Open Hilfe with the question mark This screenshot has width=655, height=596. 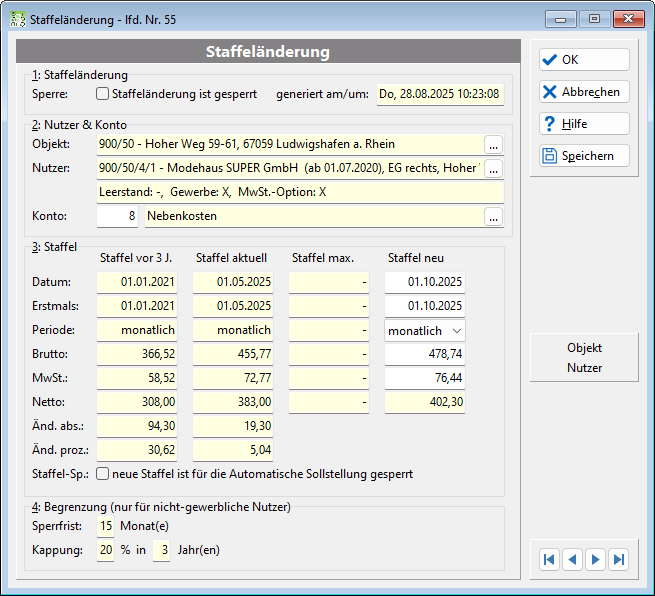click(x=584, y=124)
